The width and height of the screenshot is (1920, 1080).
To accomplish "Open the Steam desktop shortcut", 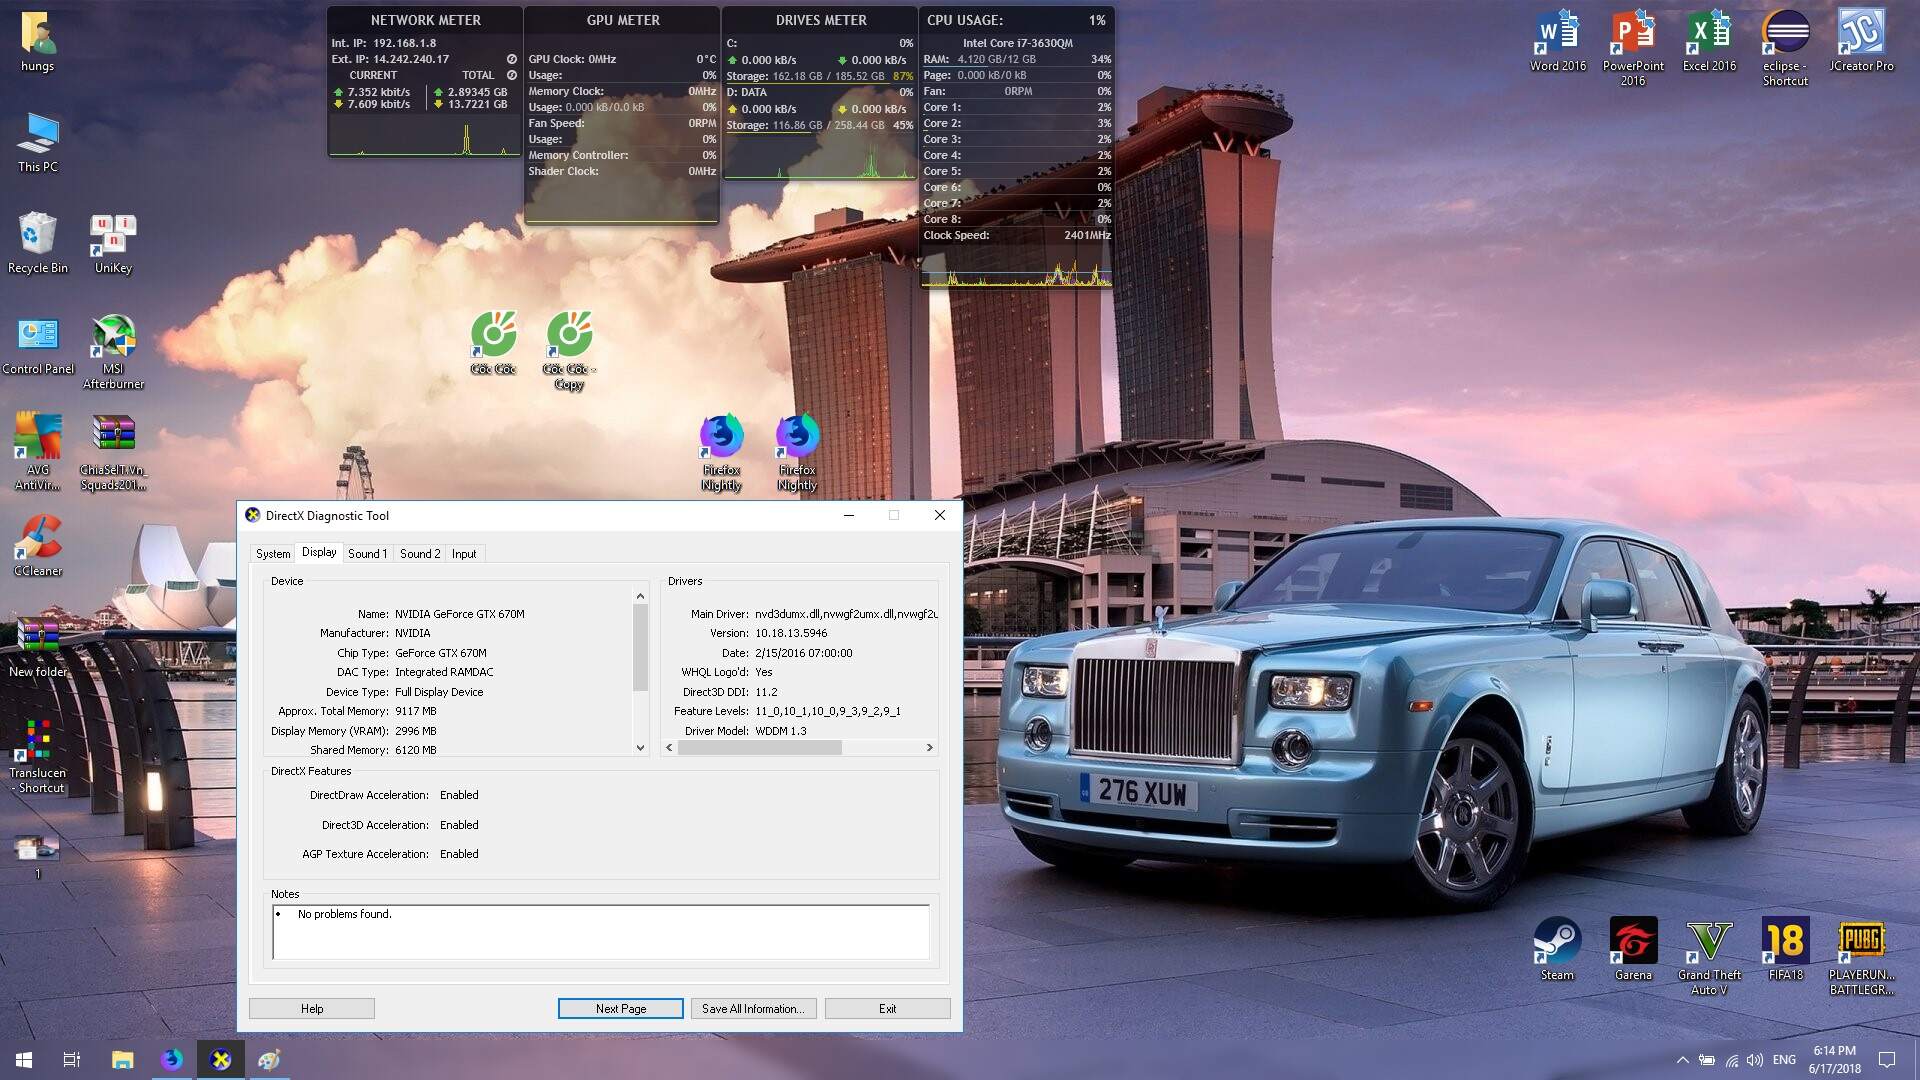I will coord(1557,942).
